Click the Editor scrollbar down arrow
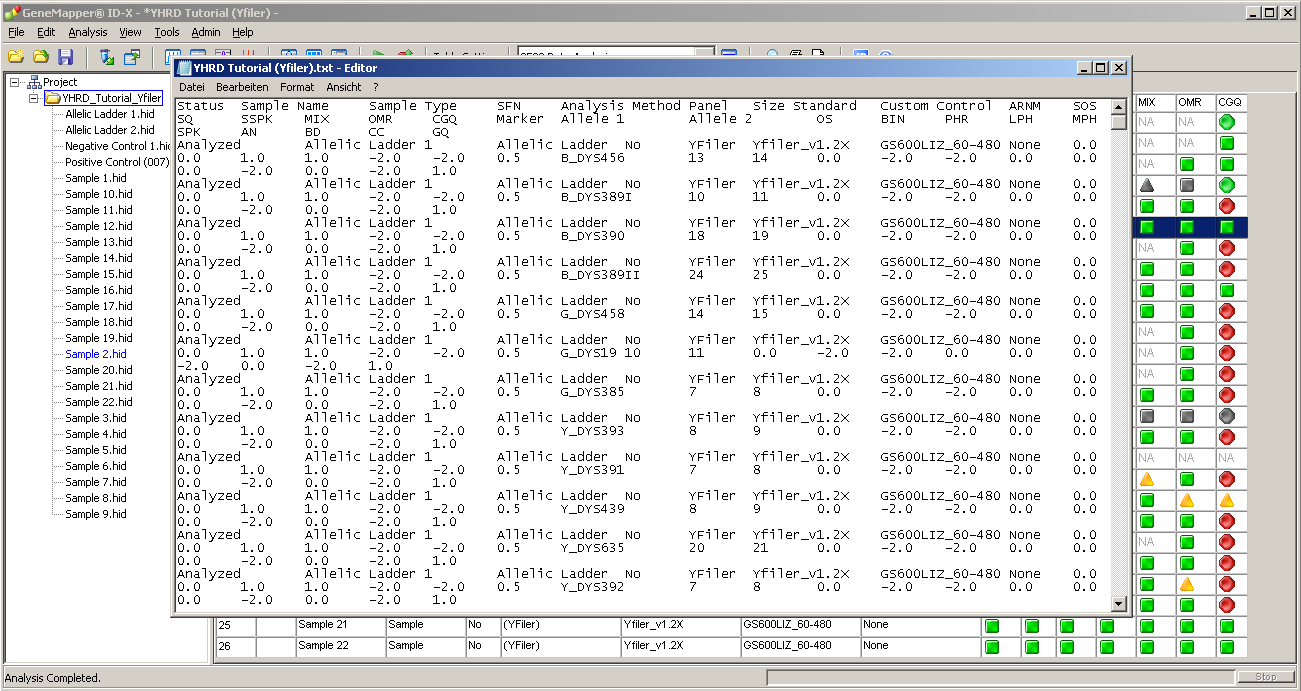Viewport: 1301px width, 691px height. (1119, 603)
